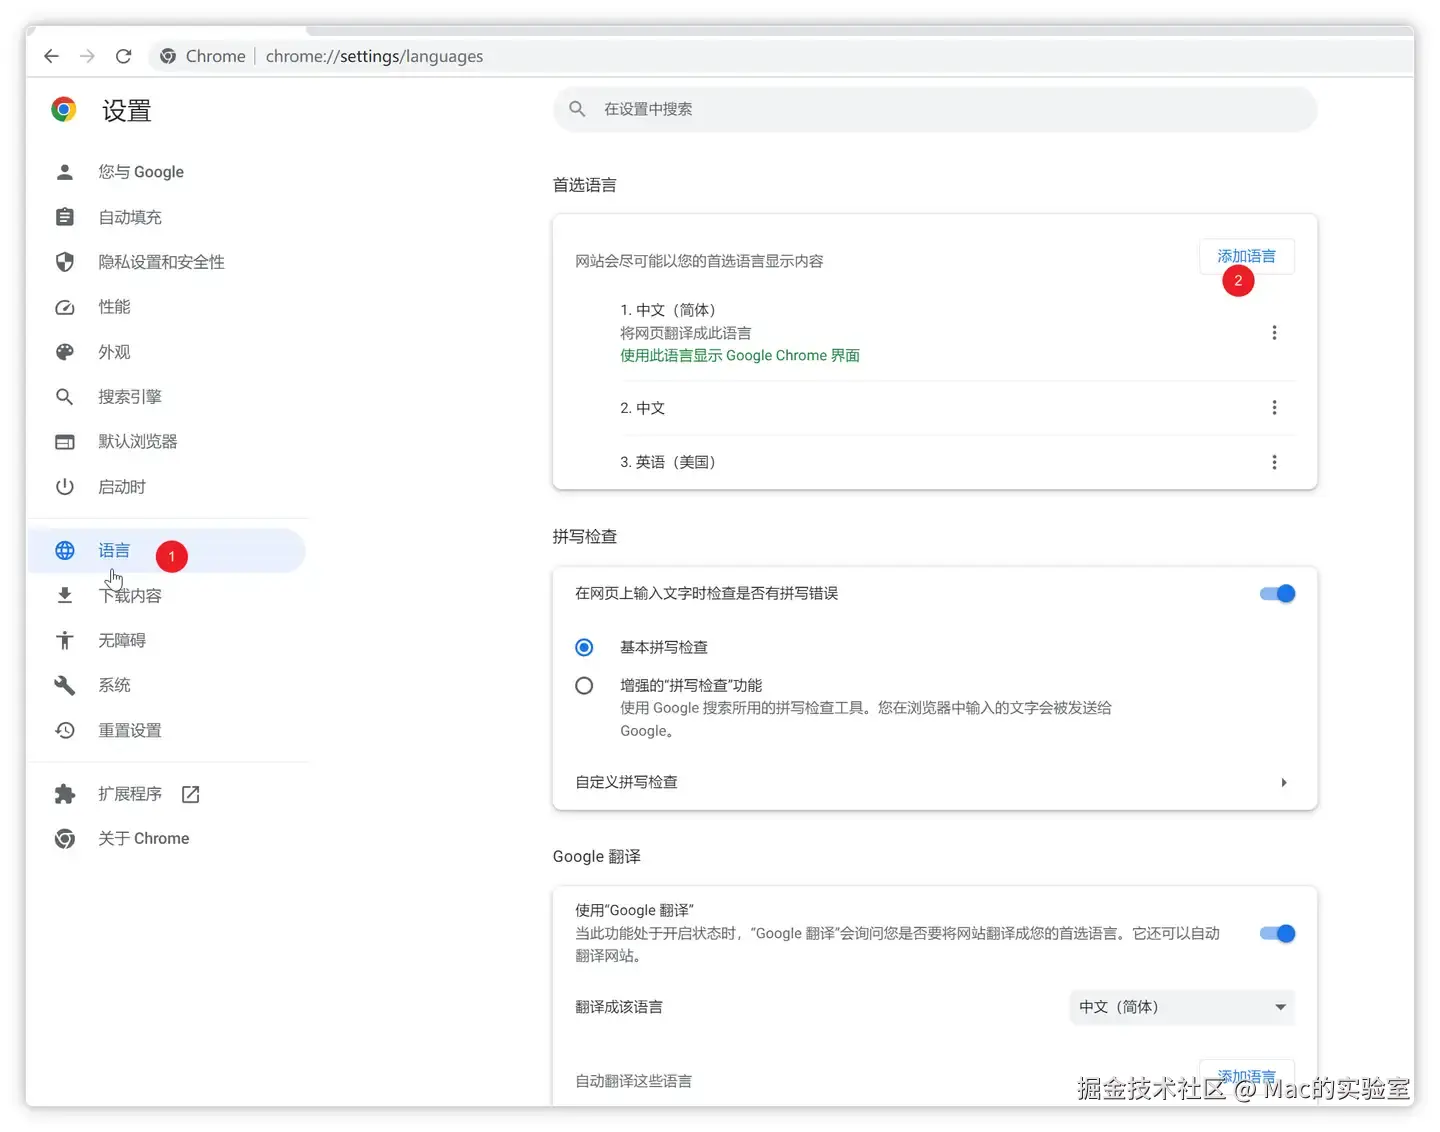Click the external link icon next to 扩展程序
This screenshot has width=1440, height=1132.
pos(191,794)
